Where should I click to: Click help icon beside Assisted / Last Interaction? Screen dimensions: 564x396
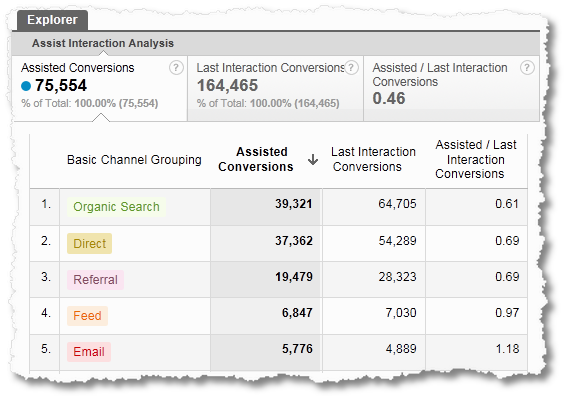tap(527, 68)
